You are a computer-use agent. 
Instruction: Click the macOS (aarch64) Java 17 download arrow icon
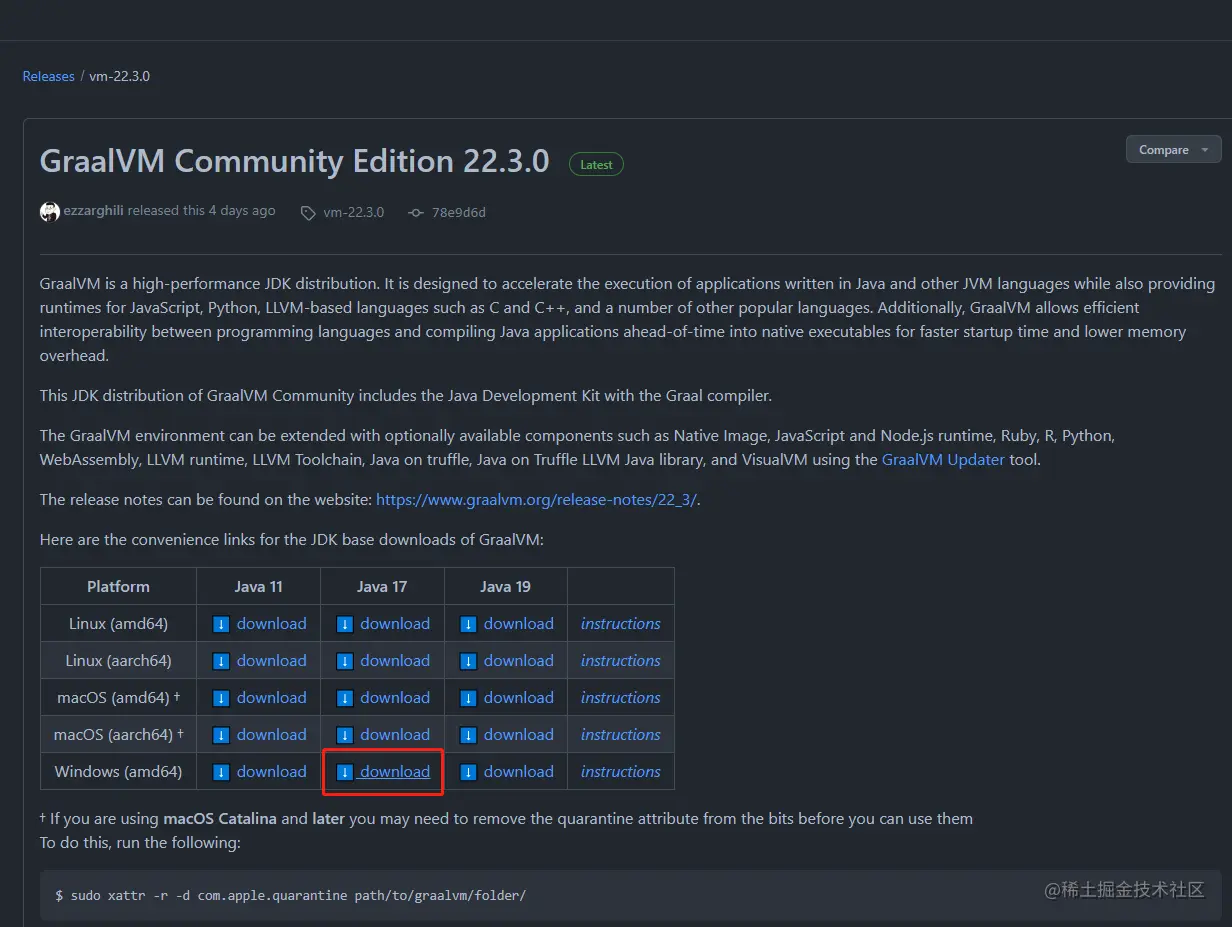[345, 735]
